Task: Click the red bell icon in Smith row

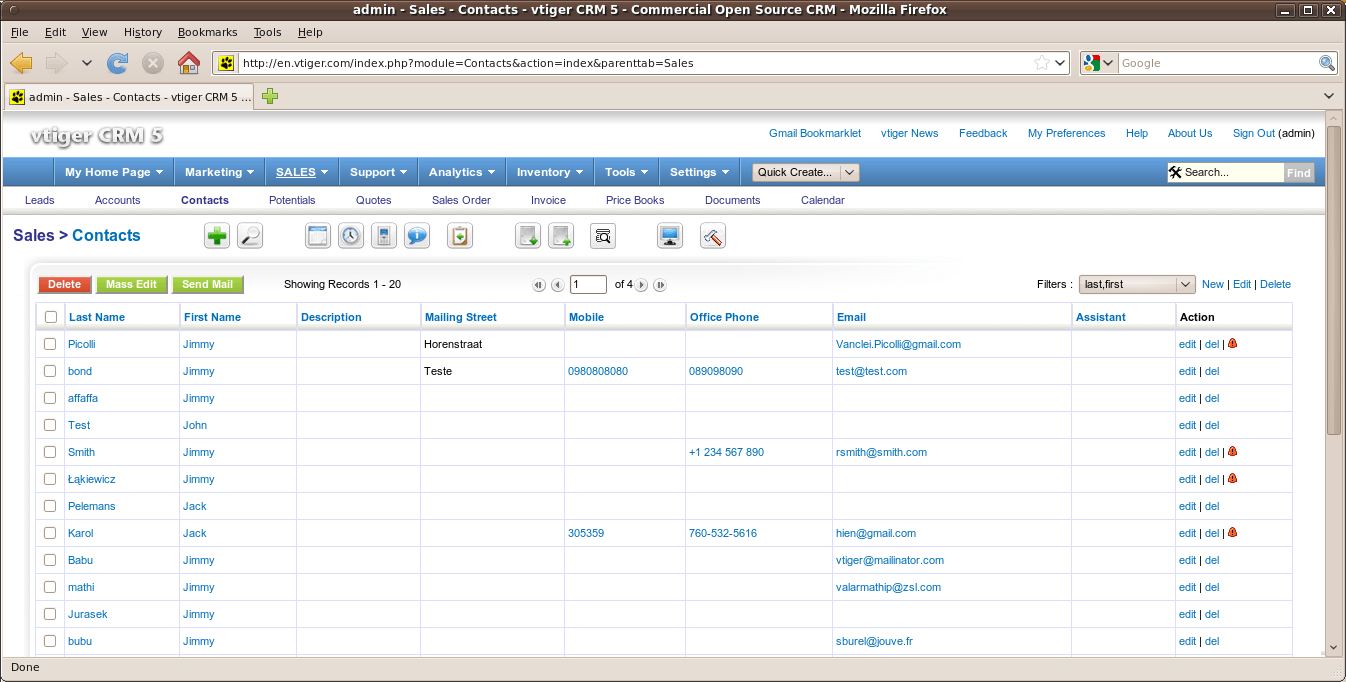Action: (x=1232, y=451)
